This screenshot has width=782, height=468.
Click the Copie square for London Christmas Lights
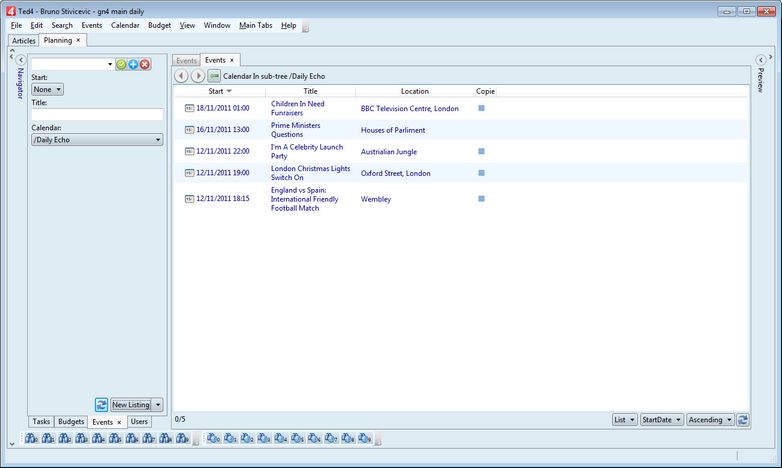click(481, 173)
